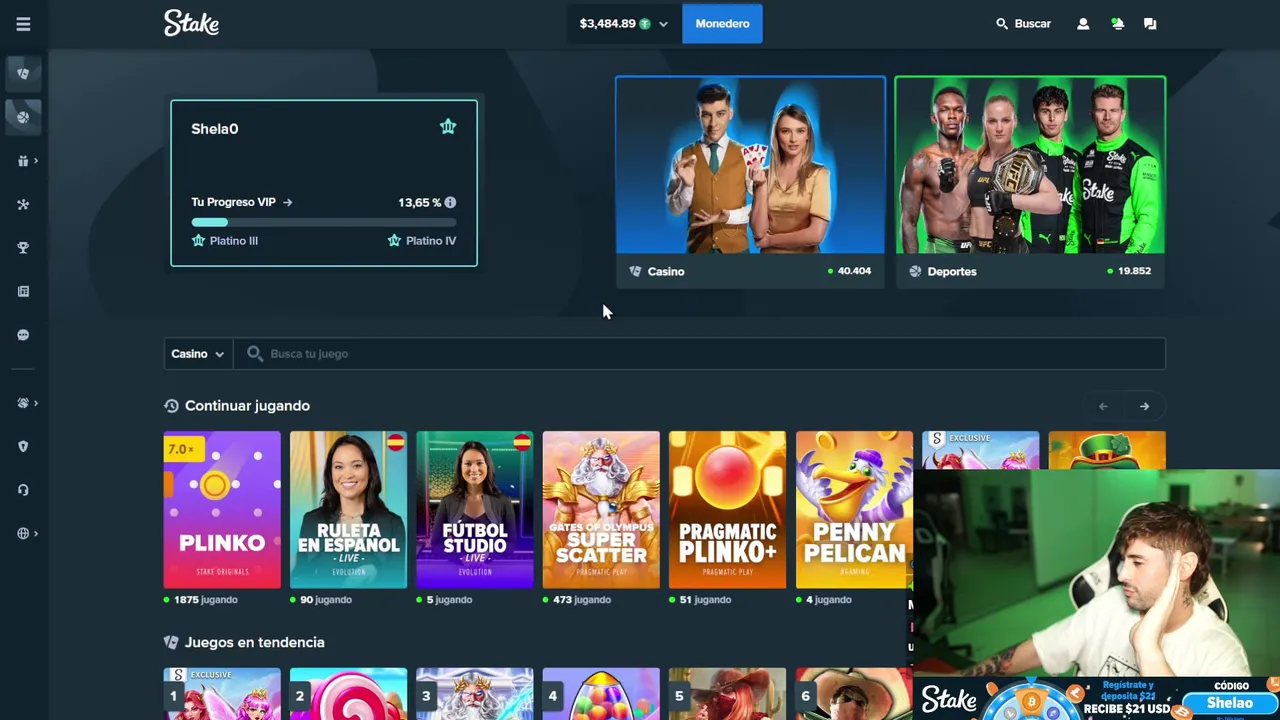Open the handshake sponsorships icon

point(23,403)
